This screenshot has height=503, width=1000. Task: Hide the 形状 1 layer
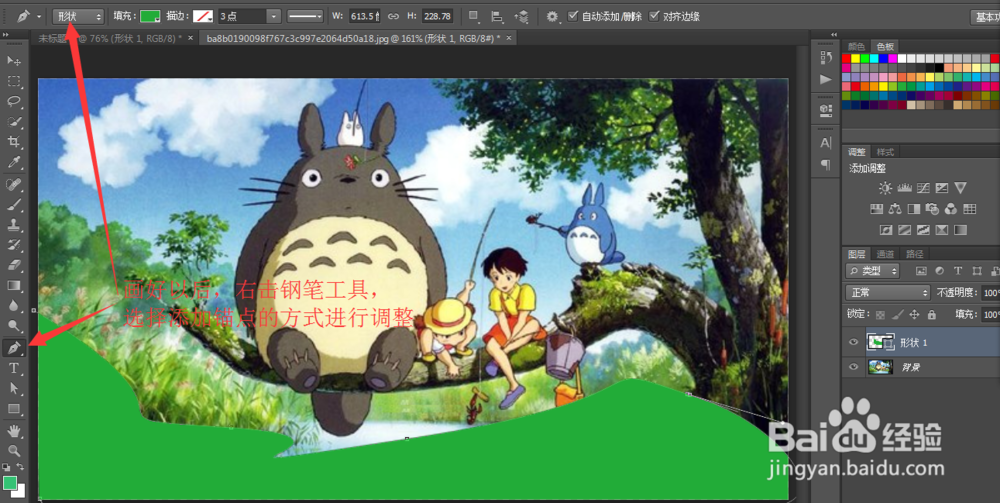click(x=853, y=342)
